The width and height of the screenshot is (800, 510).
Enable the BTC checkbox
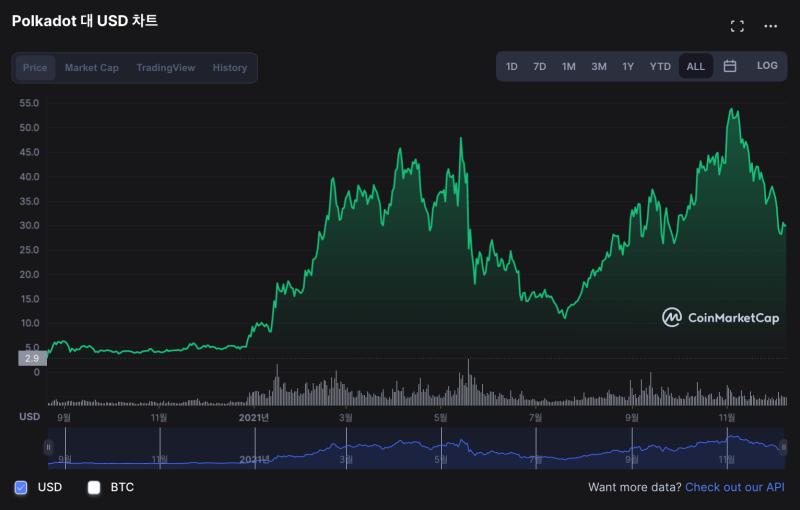(x=94, y=488)
